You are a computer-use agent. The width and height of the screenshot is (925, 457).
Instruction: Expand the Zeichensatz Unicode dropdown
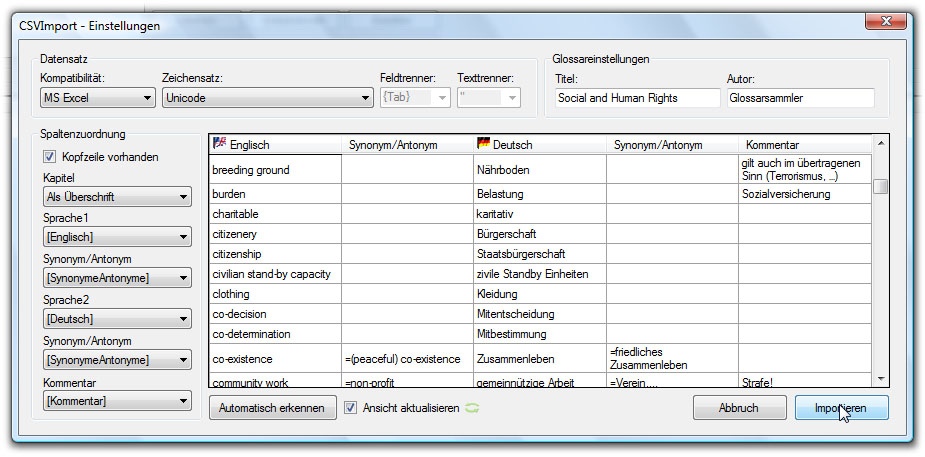pos(267,98)
